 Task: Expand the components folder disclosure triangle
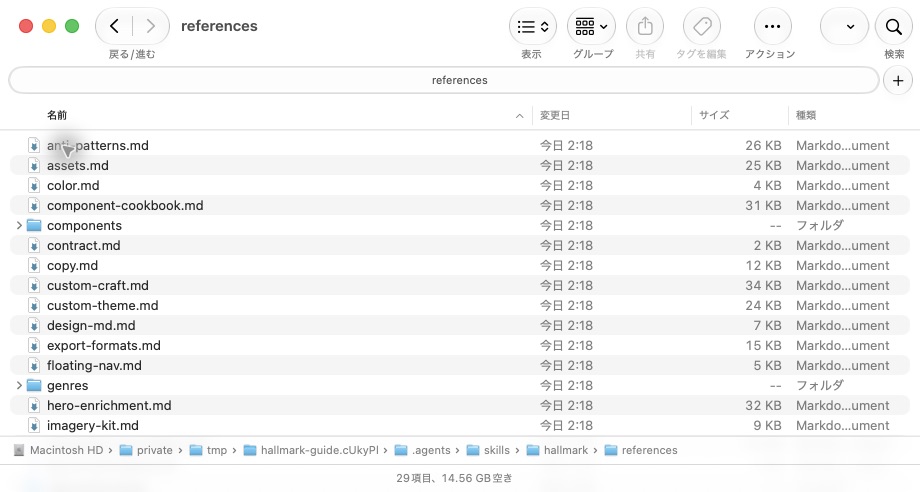(x=19, y=225)
